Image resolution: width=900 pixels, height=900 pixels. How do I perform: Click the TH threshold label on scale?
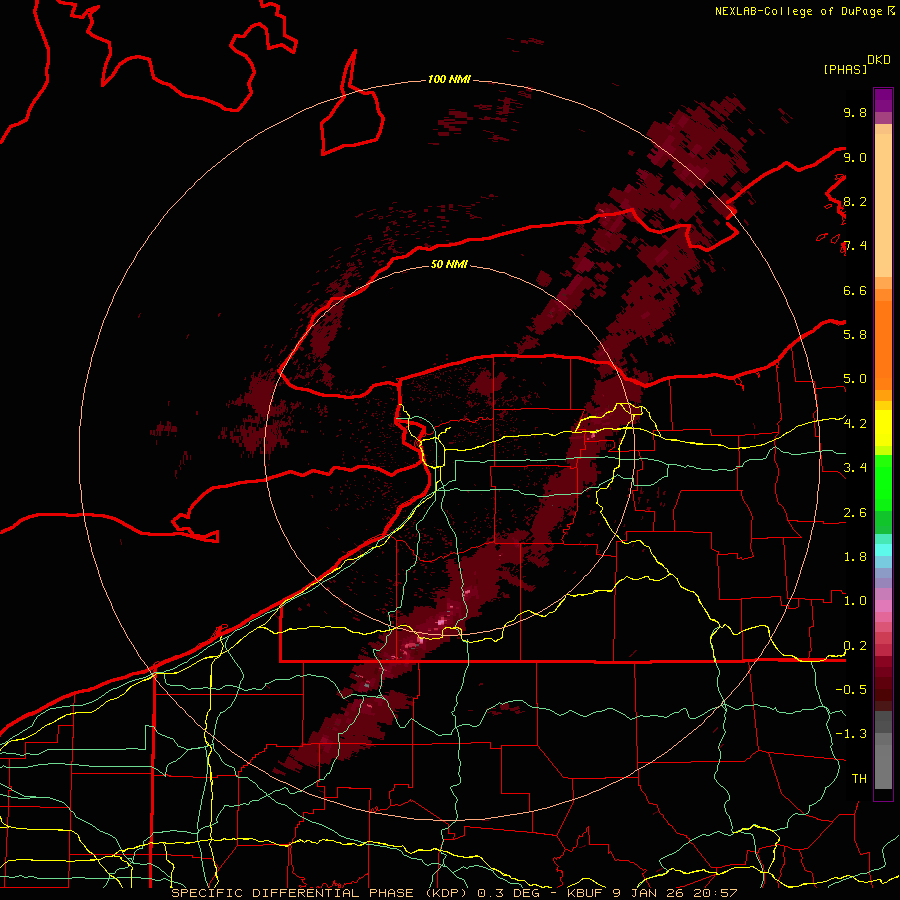(859, 779)
